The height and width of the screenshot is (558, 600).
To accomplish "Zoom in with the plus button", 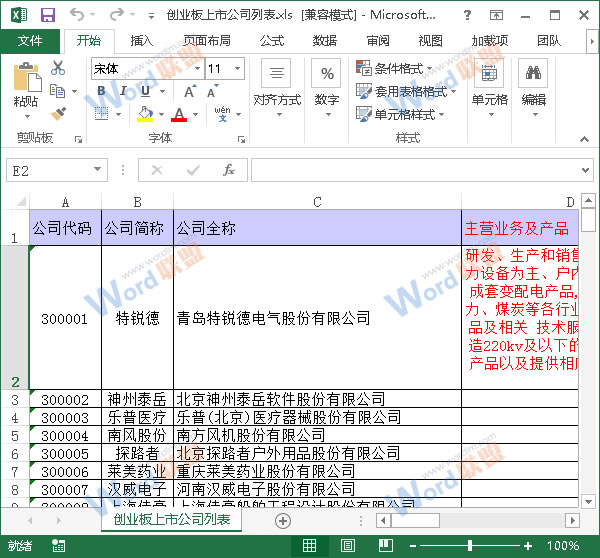I will [x=528, y=546].
